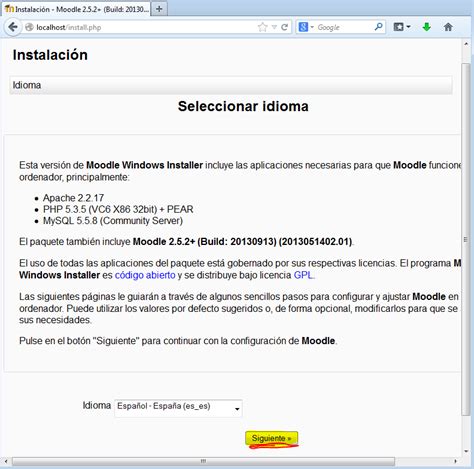Click the scroll down arrow

(x=466, y=452)
